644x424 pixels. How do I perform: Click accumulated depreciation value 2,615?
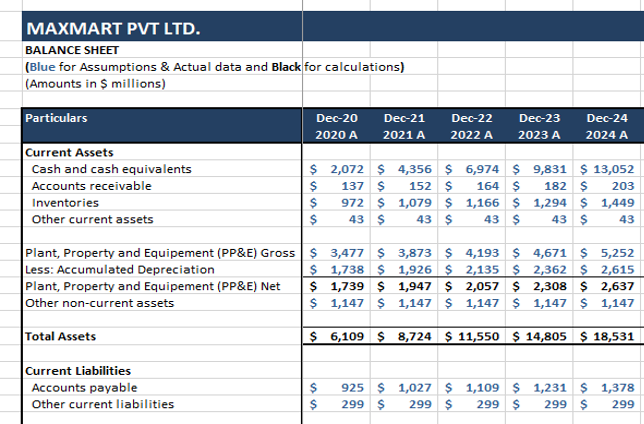pos(618,270)
